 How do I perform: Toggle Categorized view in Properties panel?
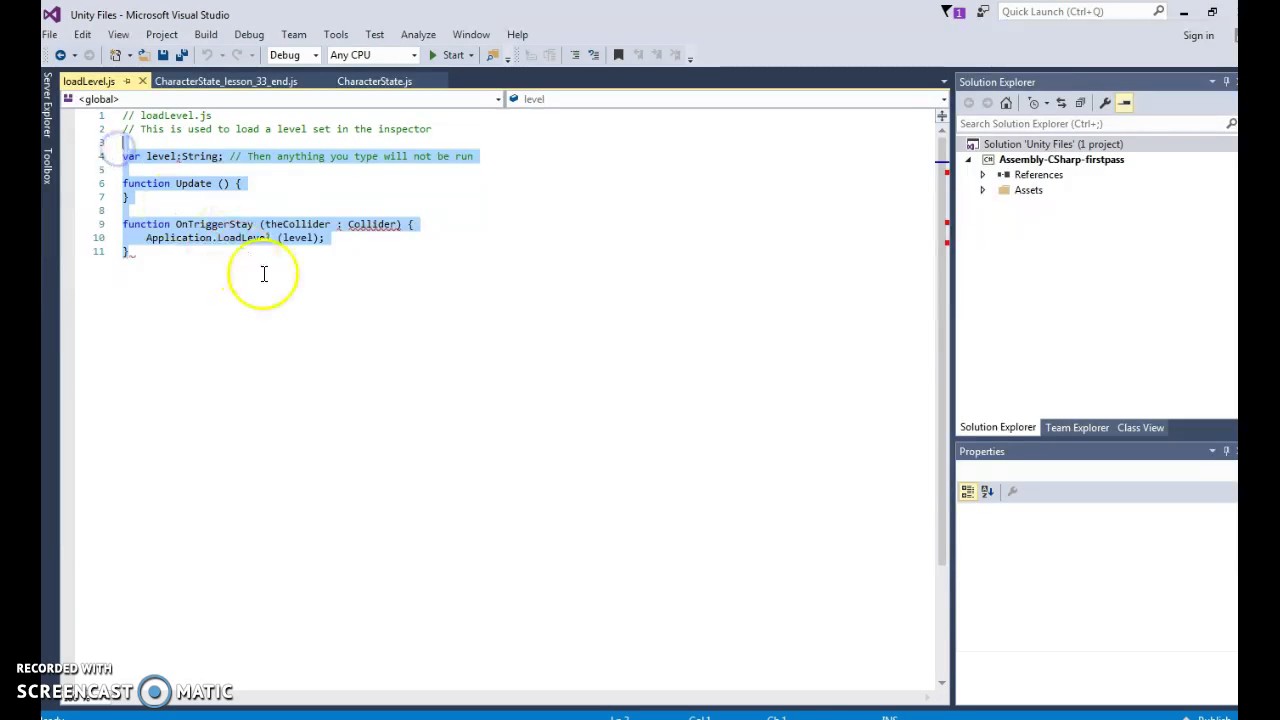[967, 491]
